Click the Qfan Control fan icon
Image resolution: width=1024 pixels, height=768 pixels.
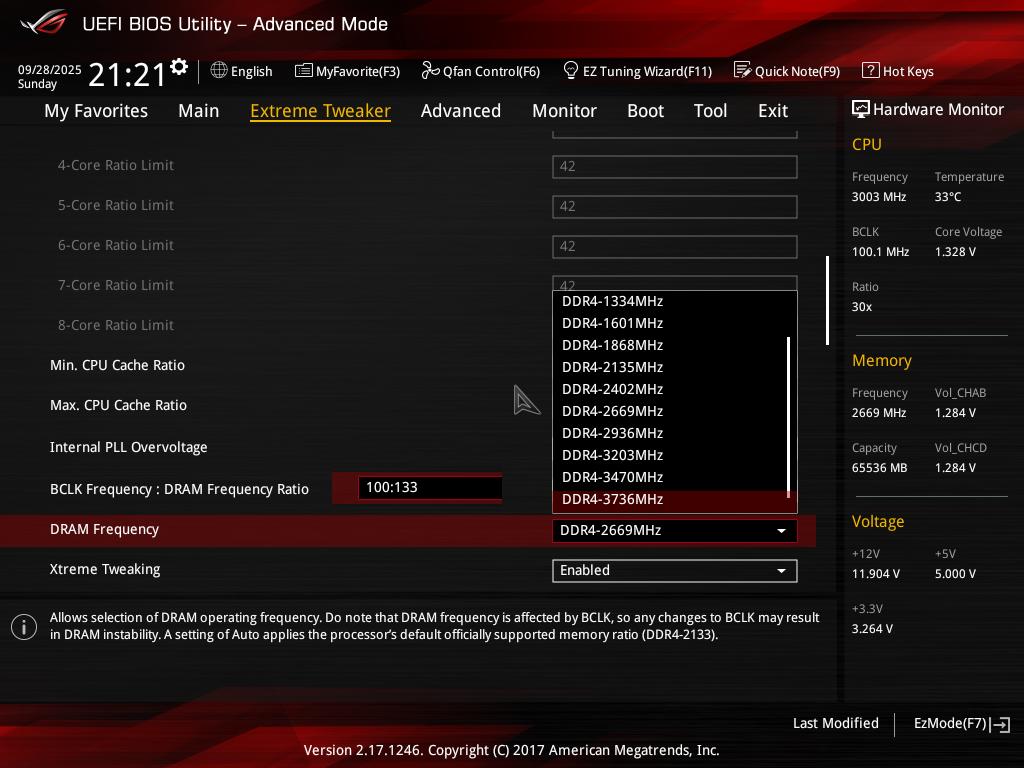[430, 70]
